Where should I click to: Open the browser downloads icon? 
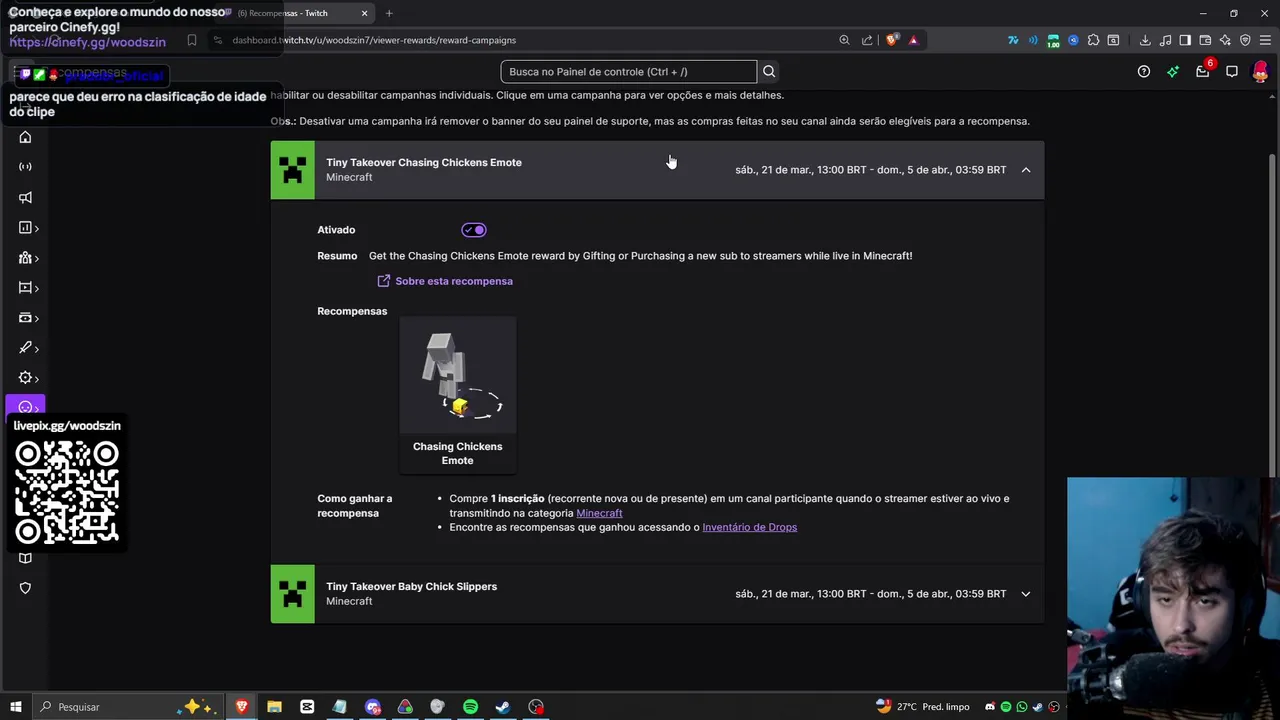pos(1145,40)
